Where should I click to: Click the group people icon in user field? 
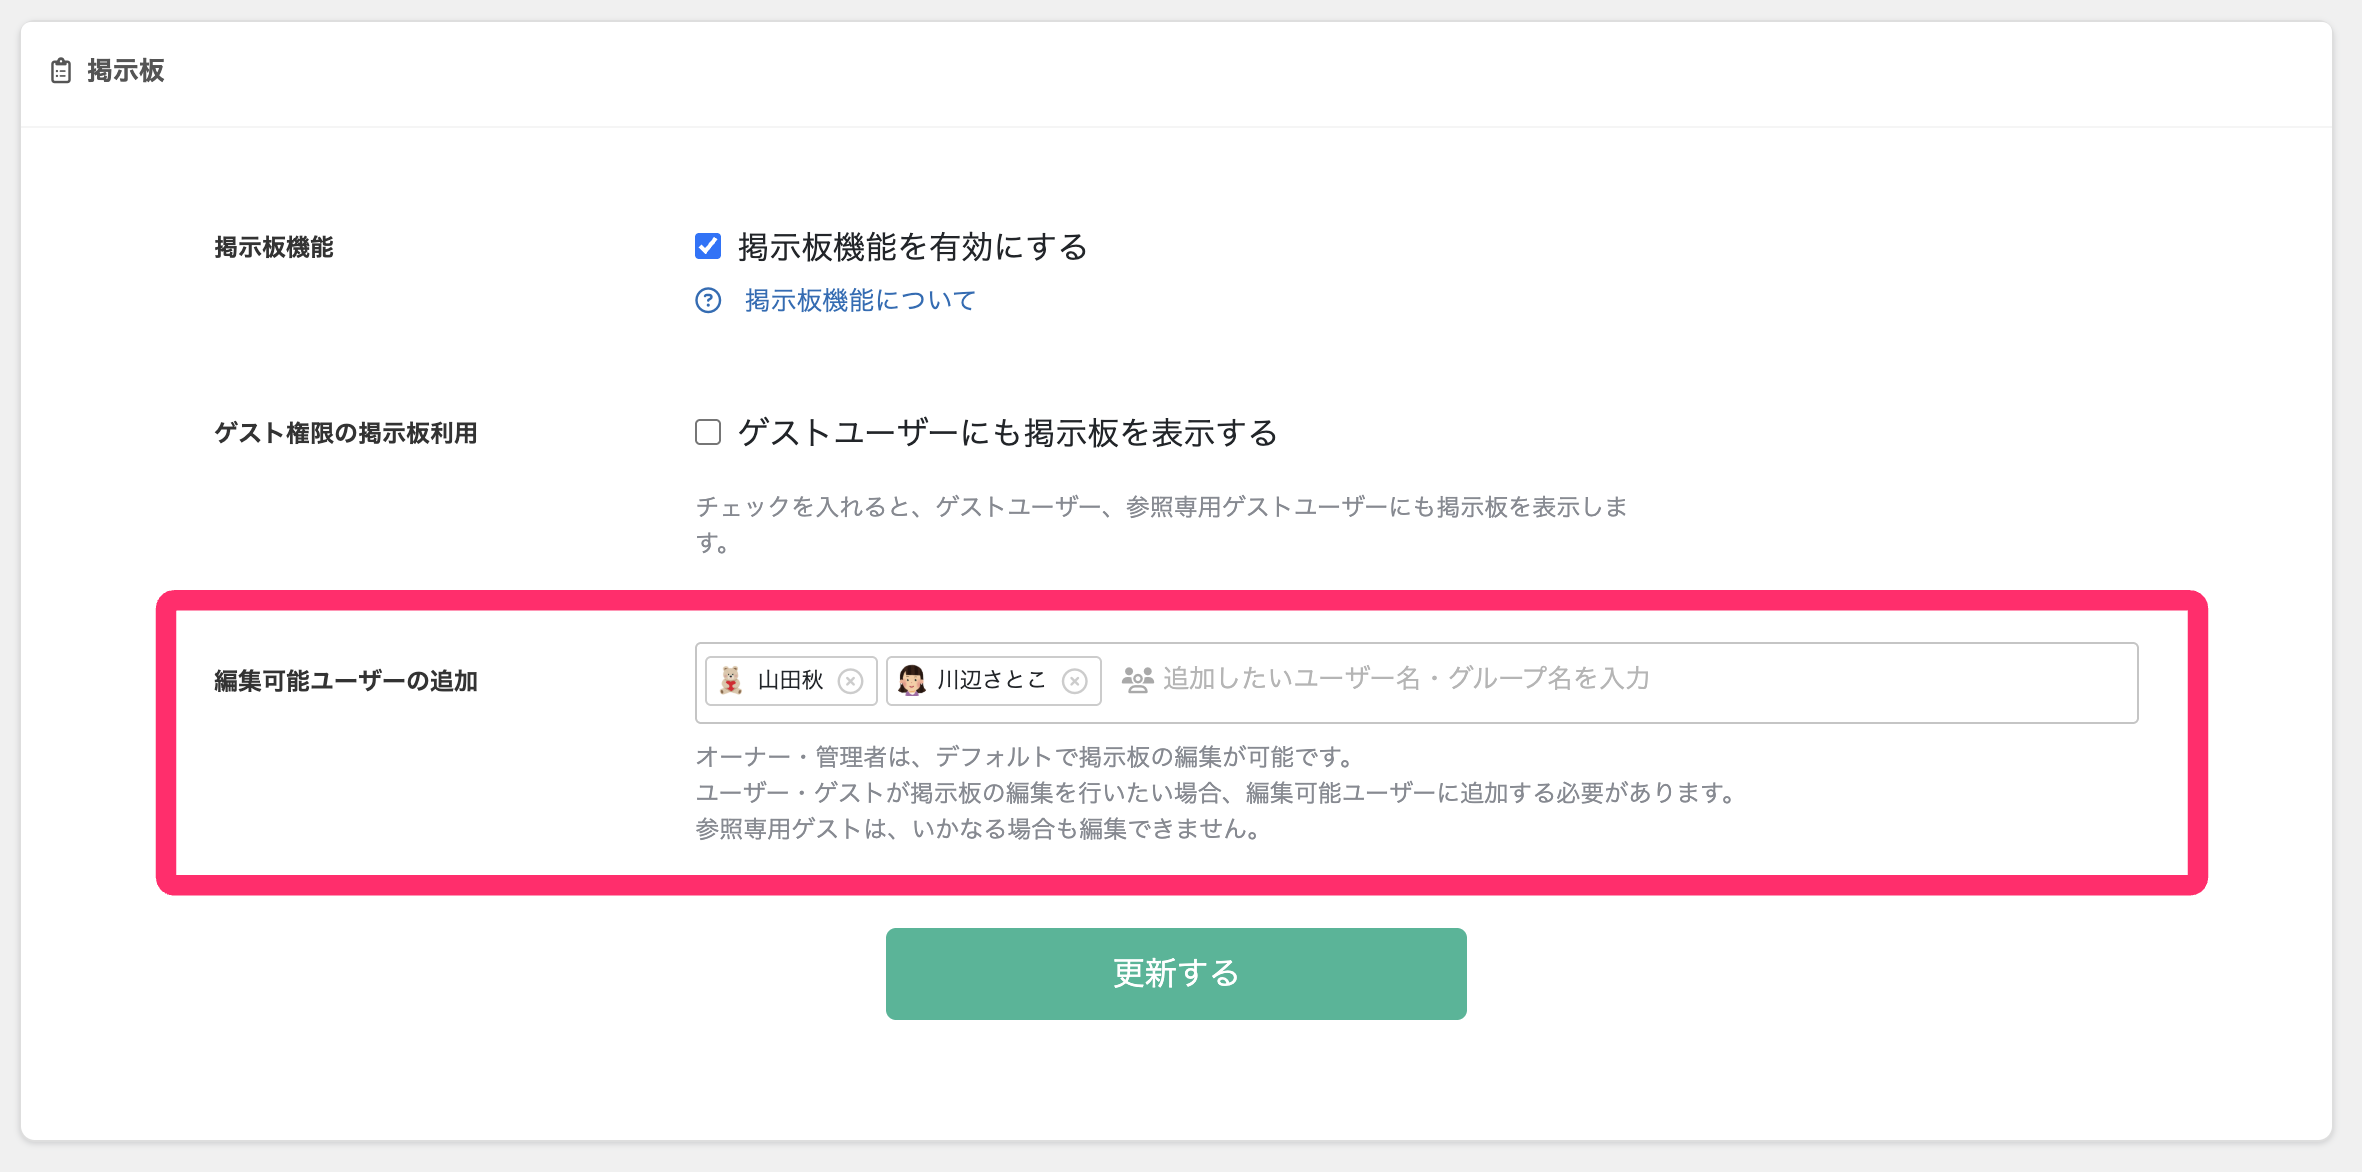coord(1137,680)
